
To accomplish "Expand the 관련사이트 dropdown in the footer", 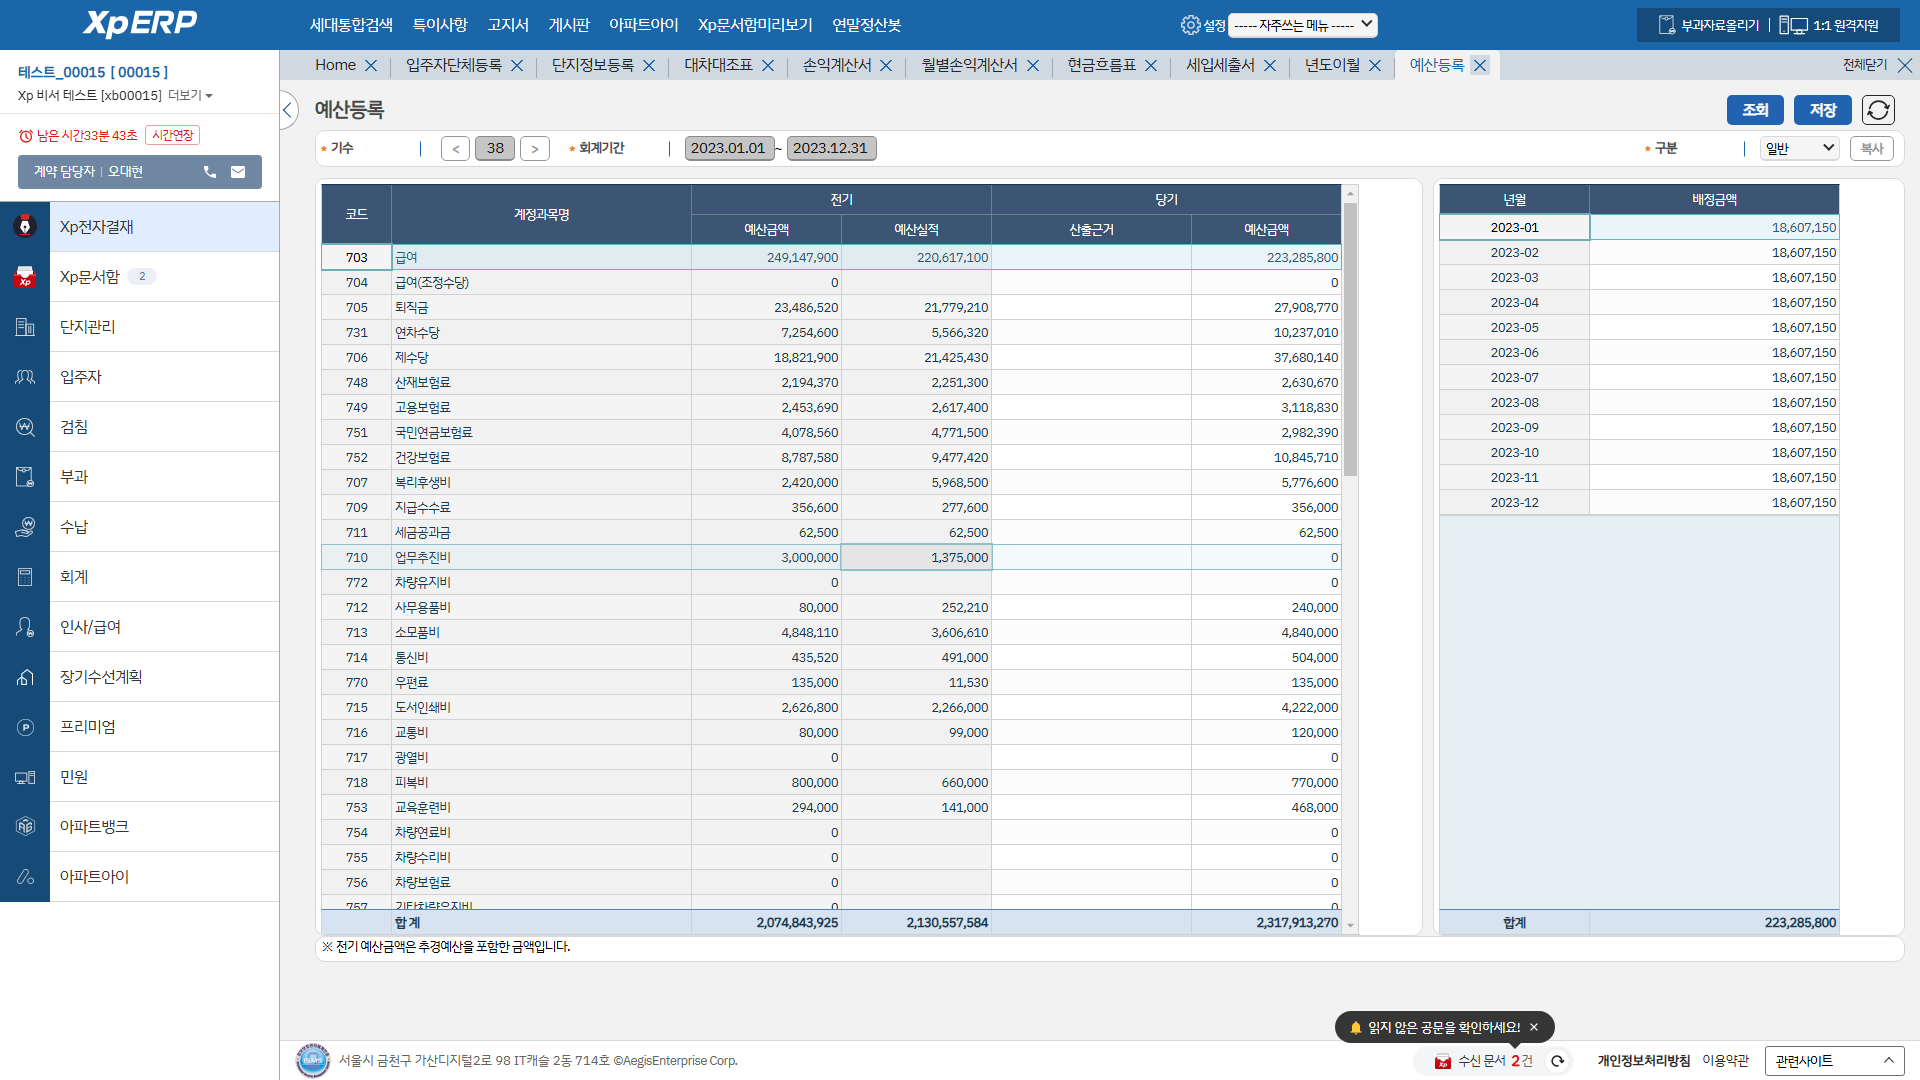I will (1834, 1061).
